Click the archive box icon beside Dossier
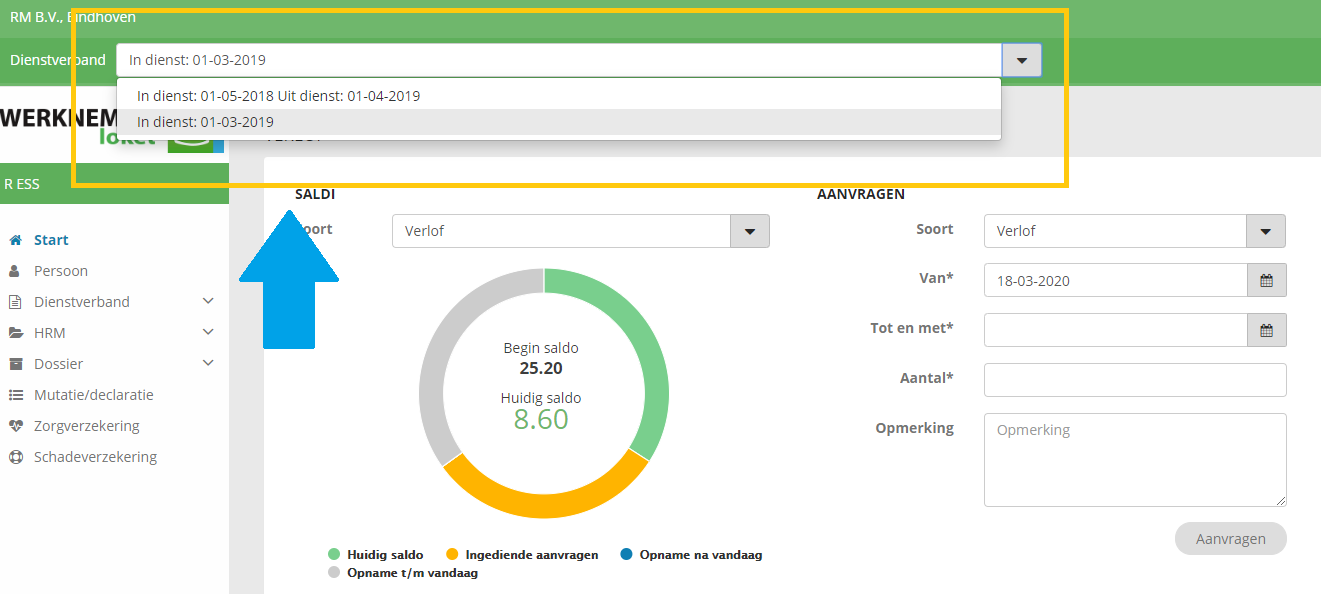 (15, 364)
